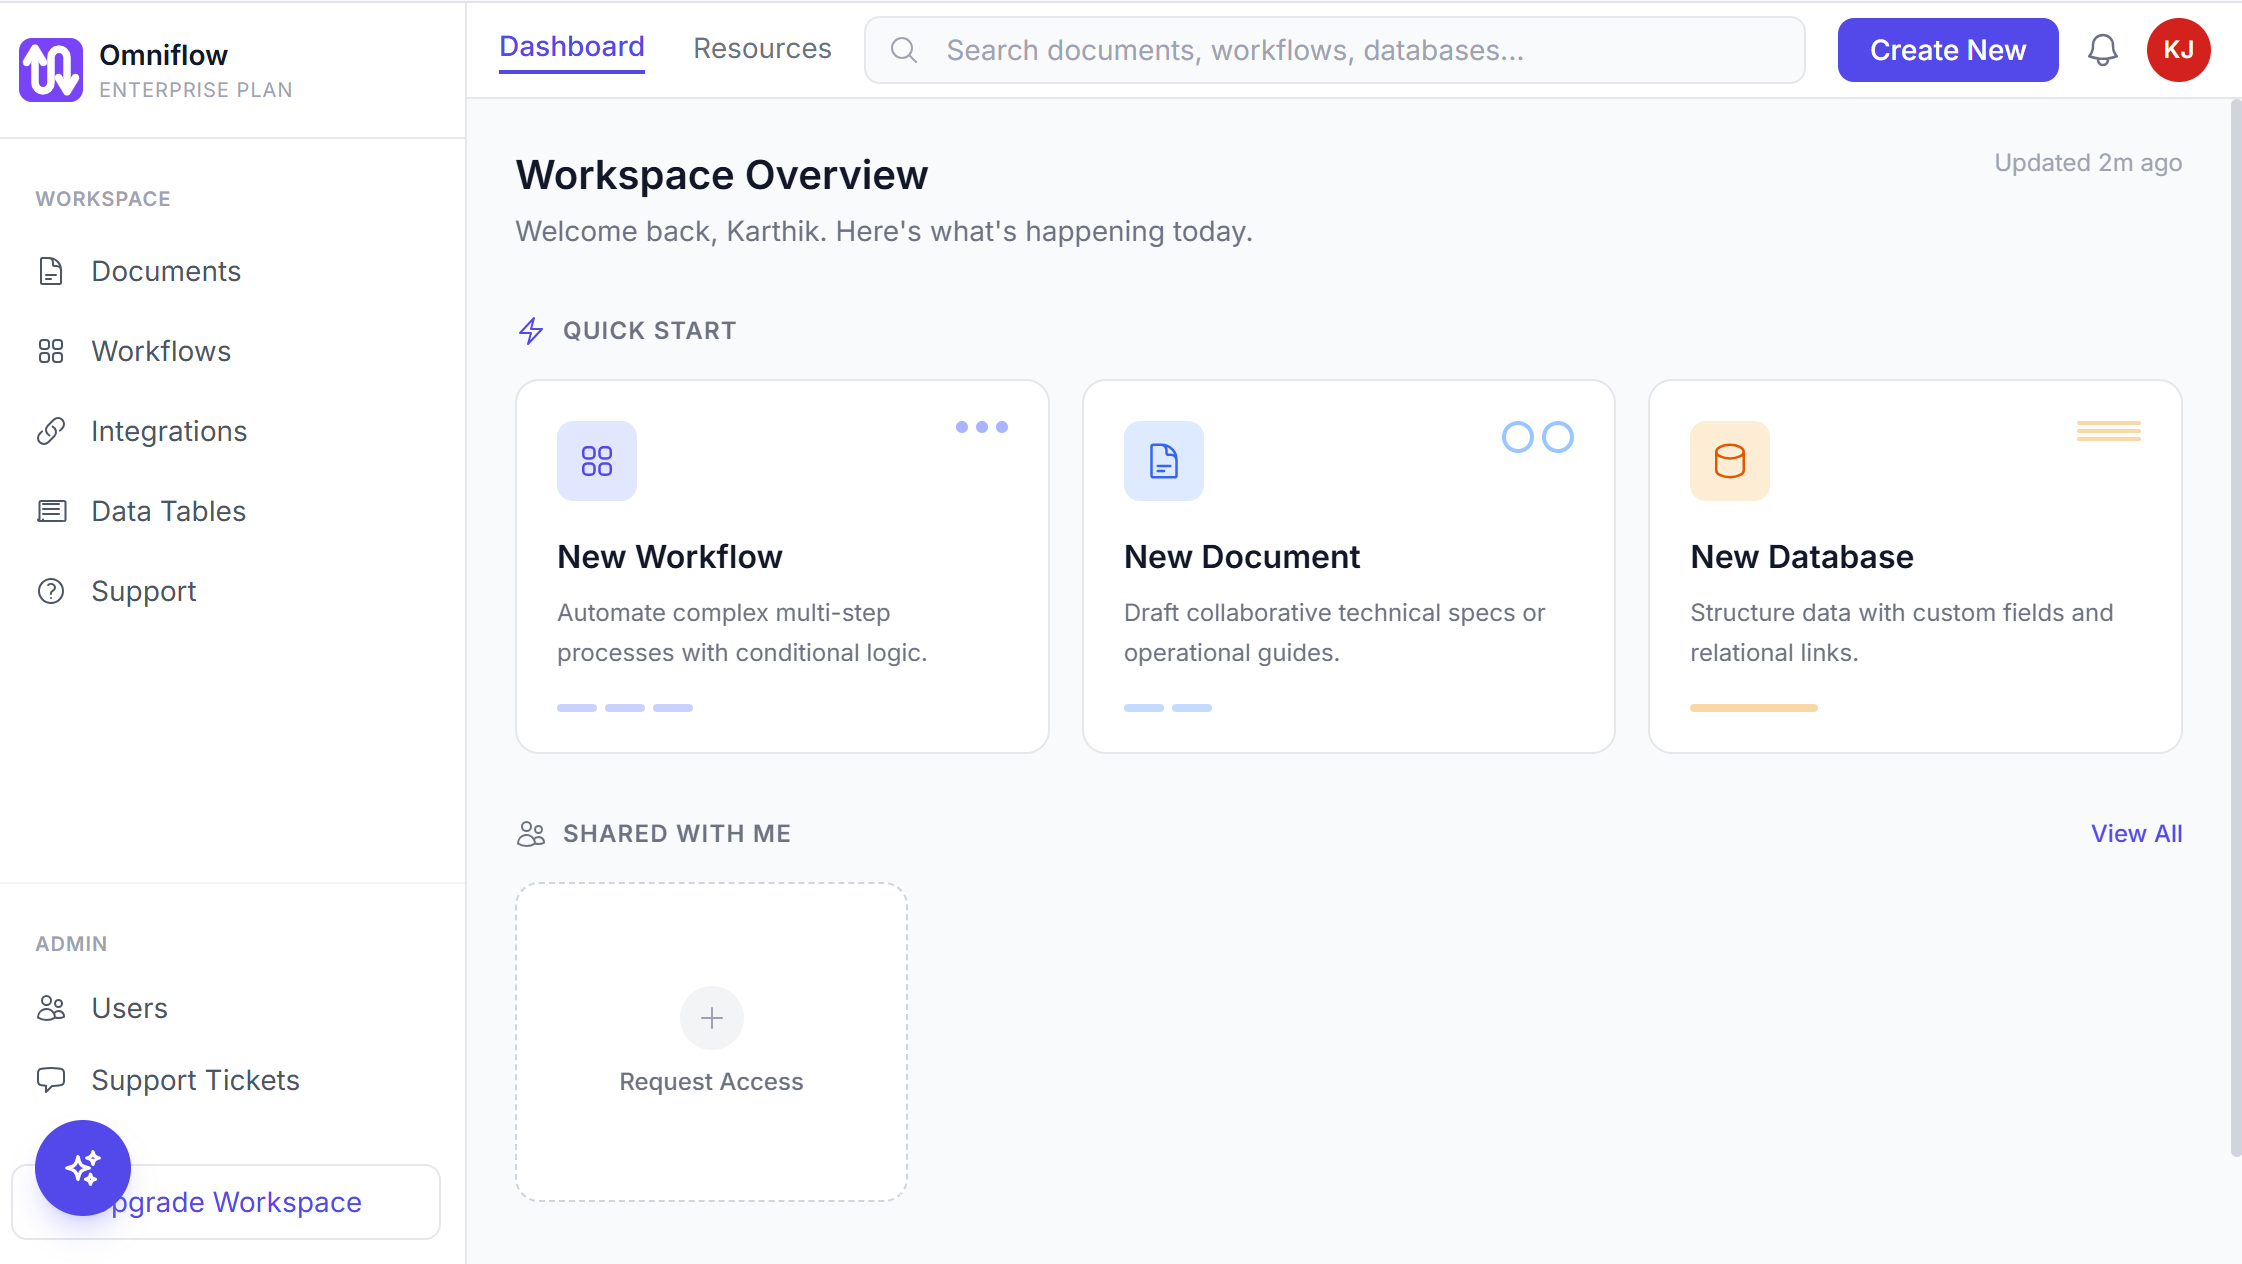Click the 'Welcome back, Karthik' subtitle

(x=884, y=232)
